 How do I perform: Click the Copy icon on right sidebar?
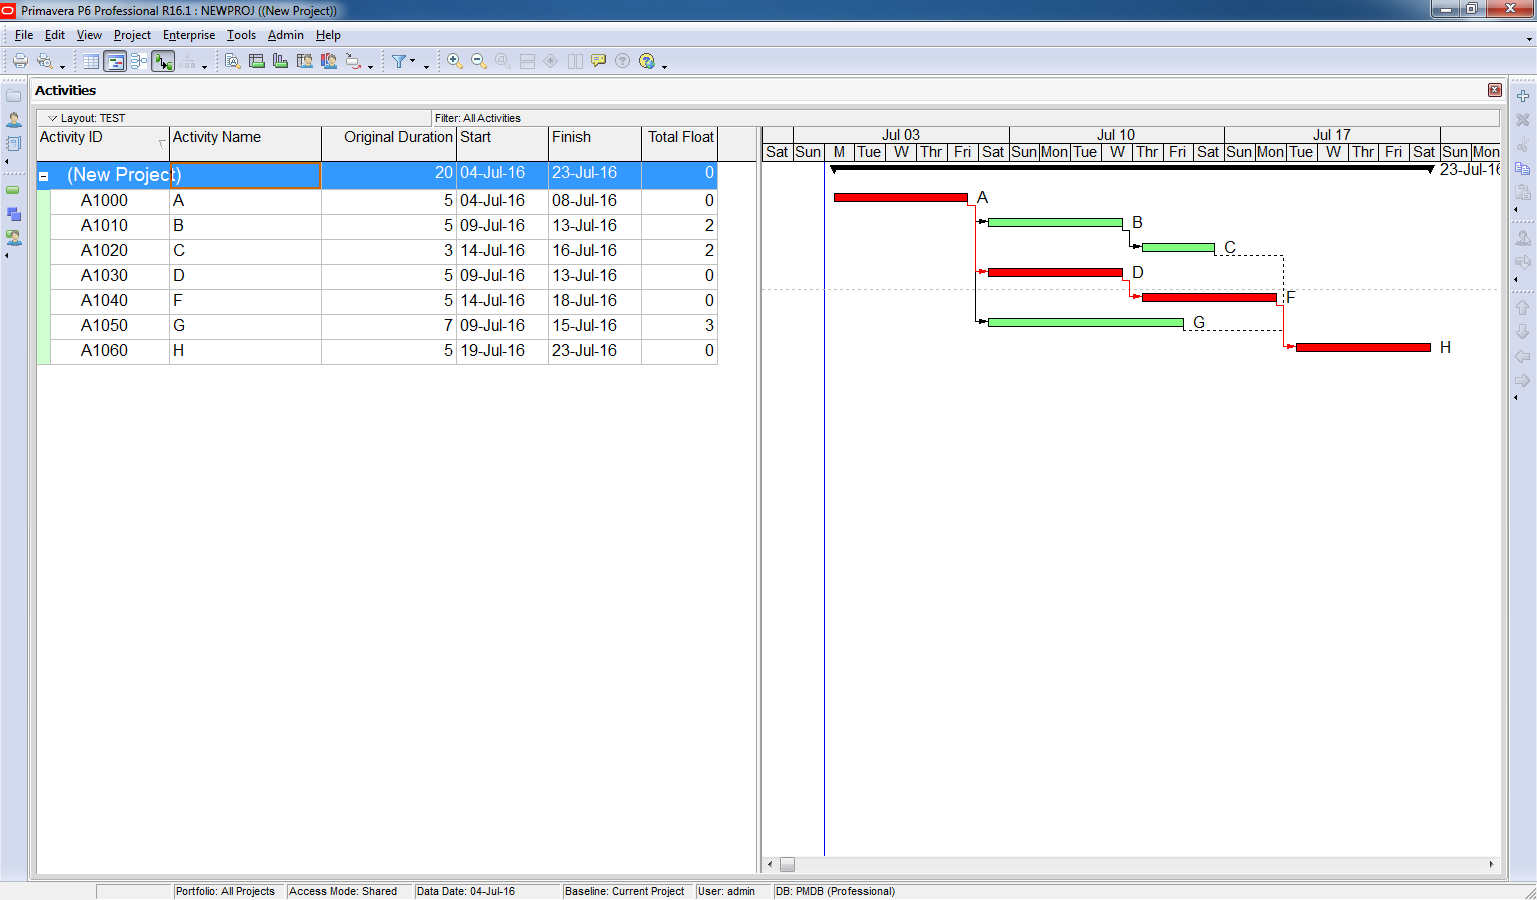[x=1522, y=169]
